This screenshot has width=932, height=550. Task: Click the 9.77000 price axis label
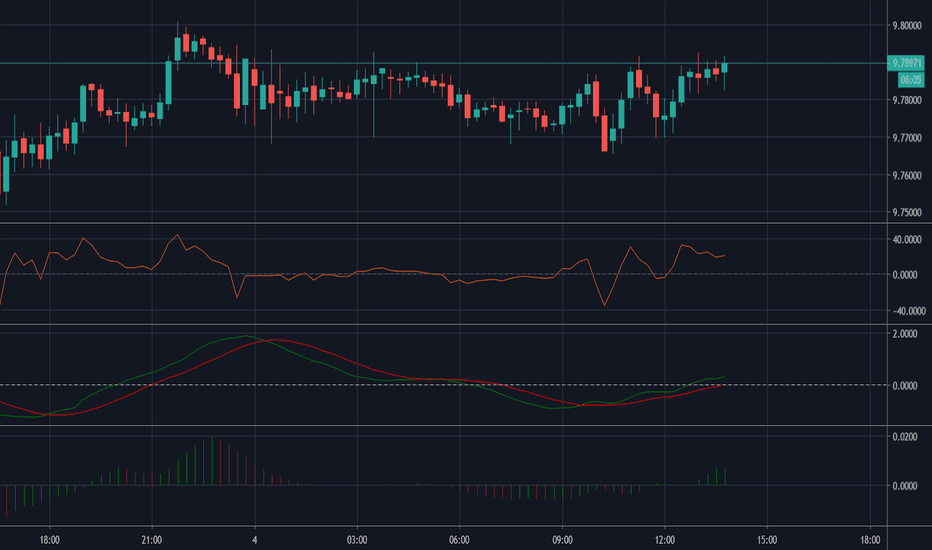click(x=906, y=137)
